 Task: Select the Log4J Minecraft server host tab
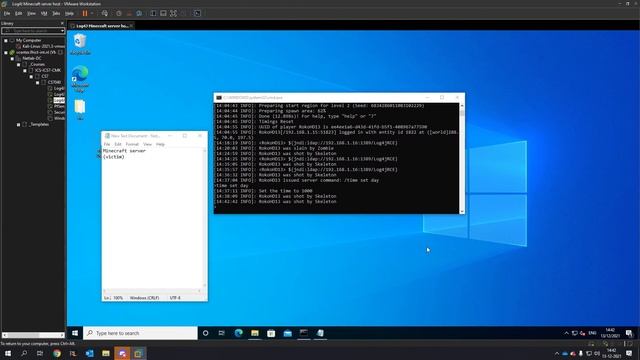102,26
